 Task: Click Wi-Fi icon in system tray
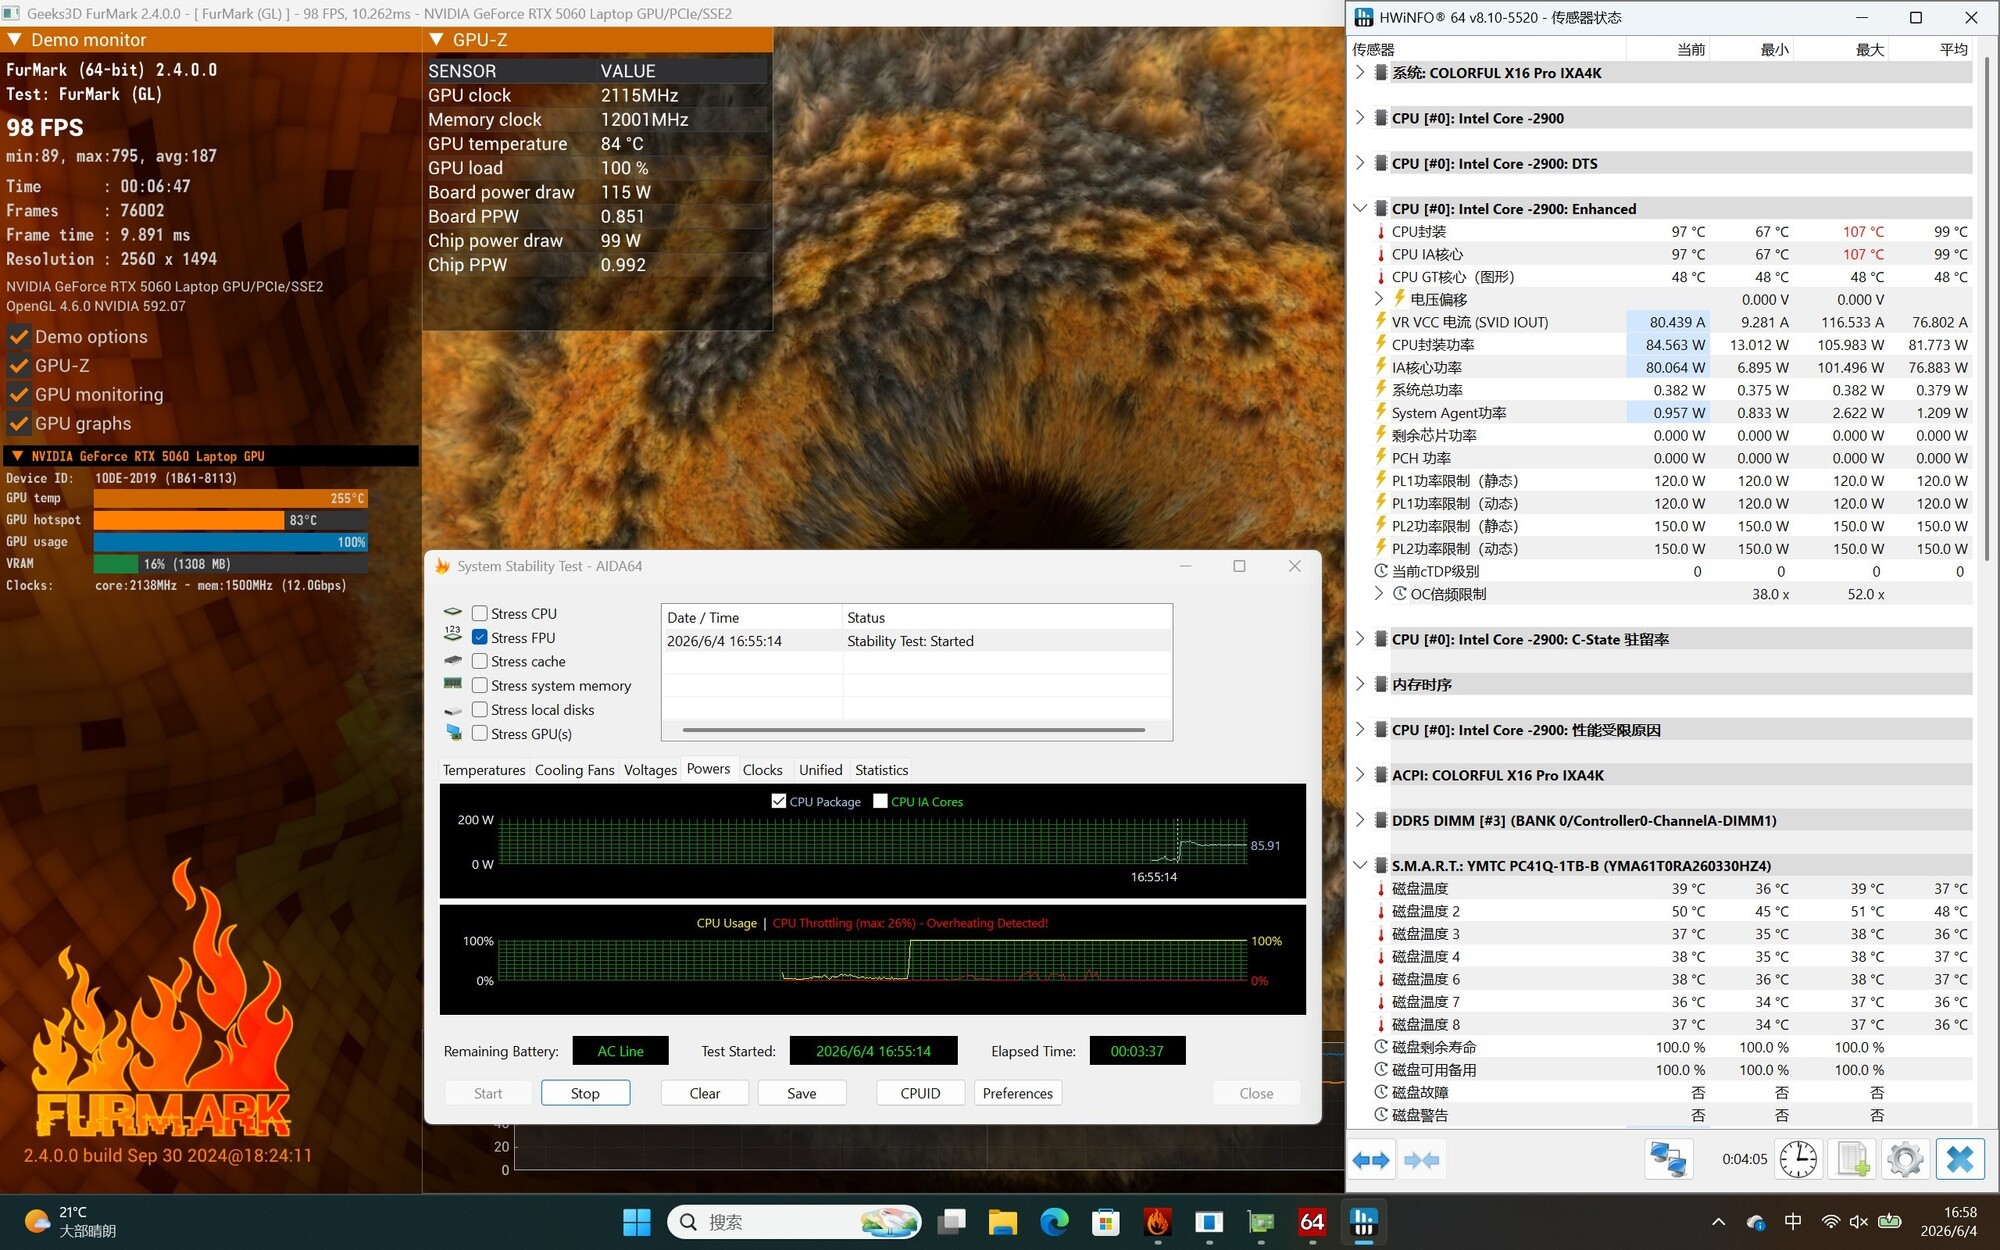click(1830, 1222)
